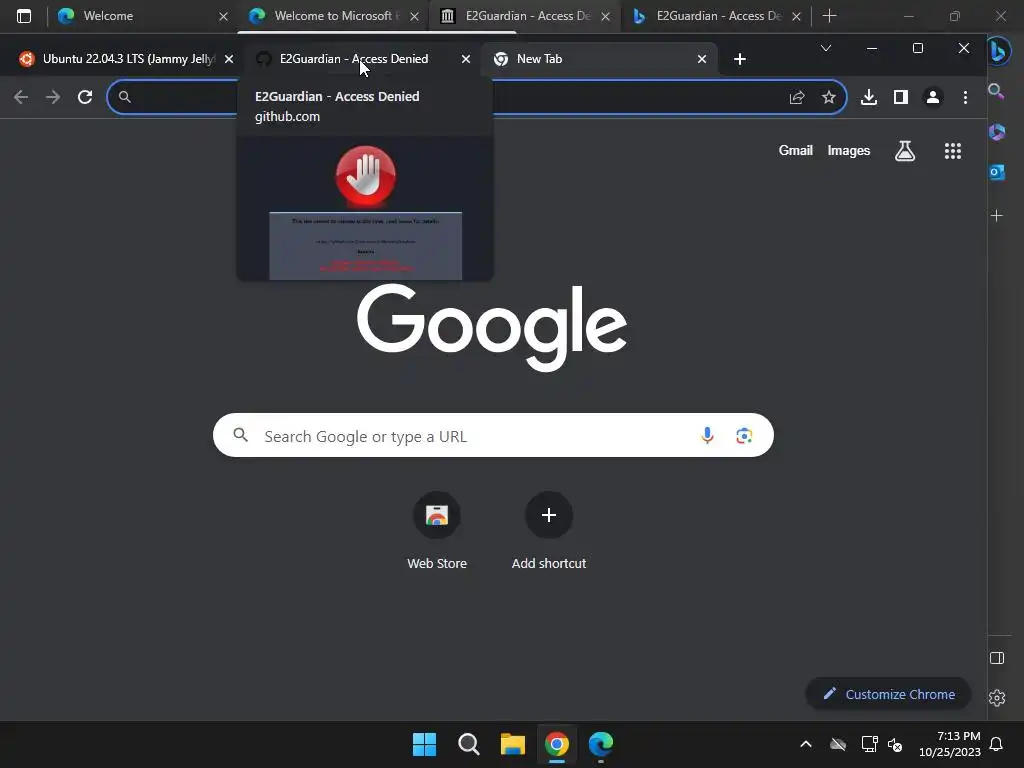Show hidden system tray icons
The height and width of the screenshot is (768, 1024).
coord(806,744)
